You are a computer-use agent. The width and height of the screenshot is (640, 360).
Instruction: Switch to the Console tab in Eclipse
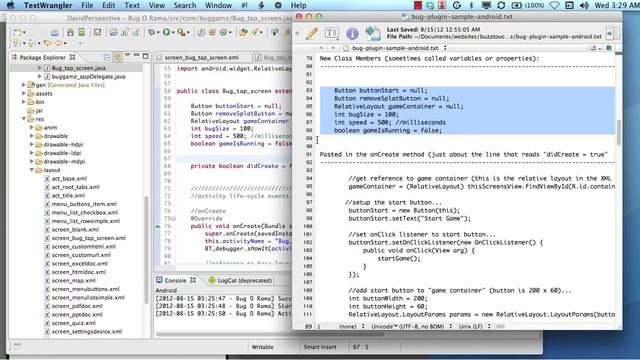point(176,280)
